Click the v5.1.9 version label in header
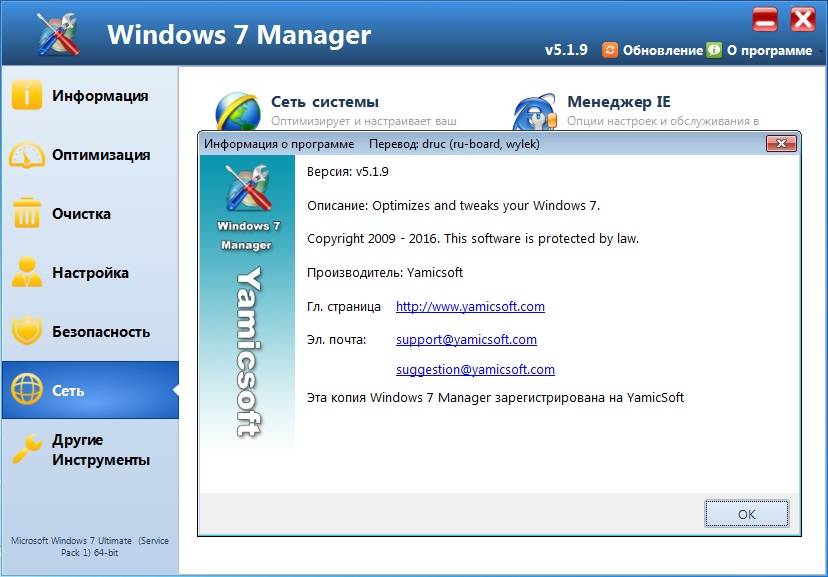 pyautogui.click(x=566, y=50)
